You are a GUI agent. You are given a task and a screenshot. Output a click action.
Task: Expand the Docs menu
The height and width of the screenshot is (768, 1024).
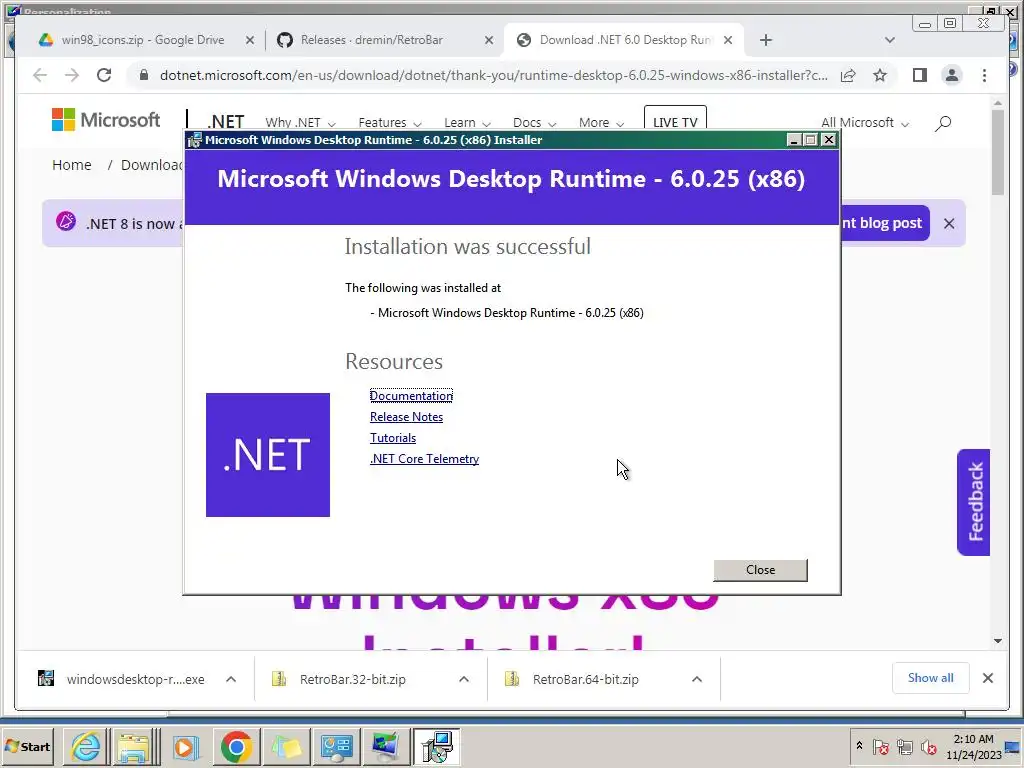click(534, 123)
